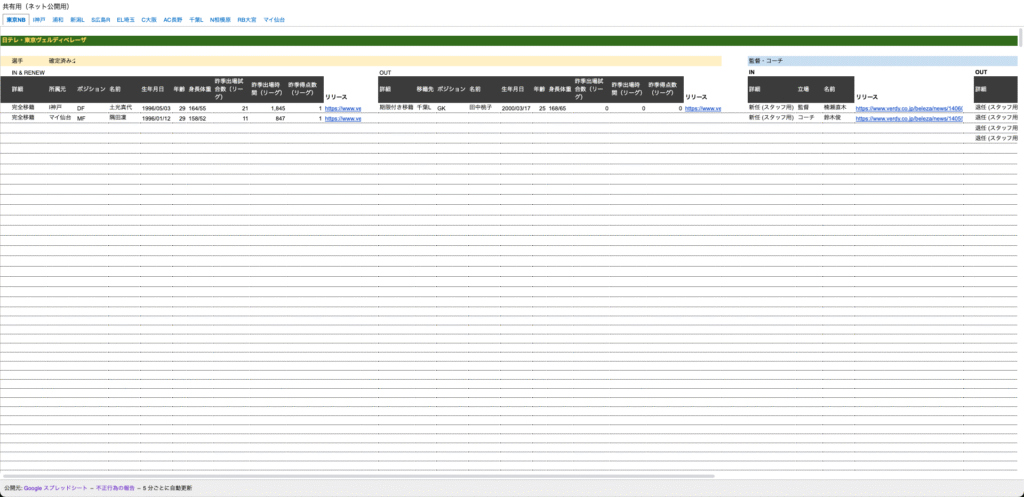Select the 確定済み cell
The width and height of the screenshot is (1024, 497).
tap(62, 61)
